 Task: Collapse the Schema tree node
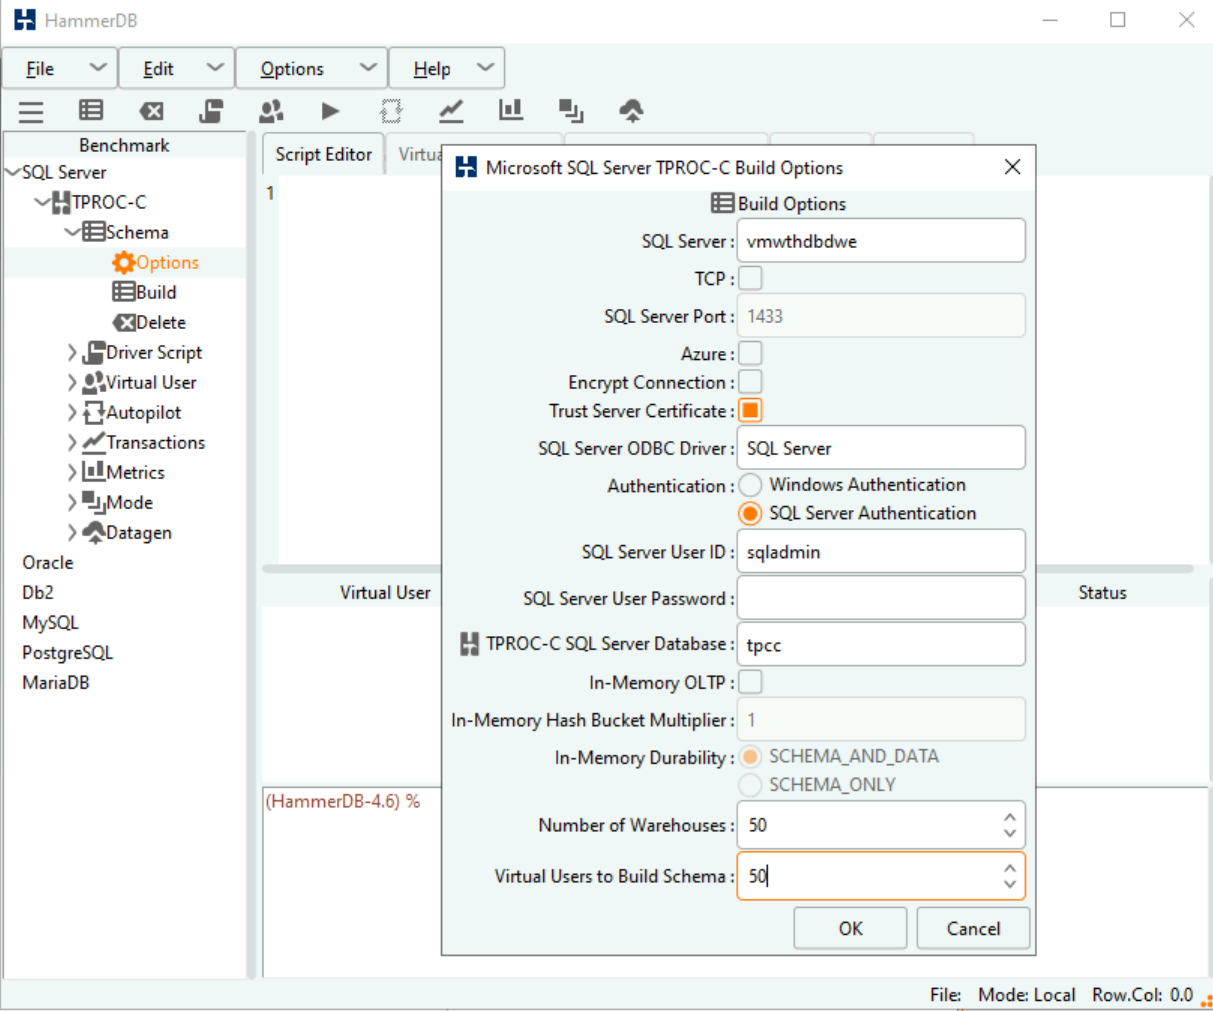click(x=72, y=232)
